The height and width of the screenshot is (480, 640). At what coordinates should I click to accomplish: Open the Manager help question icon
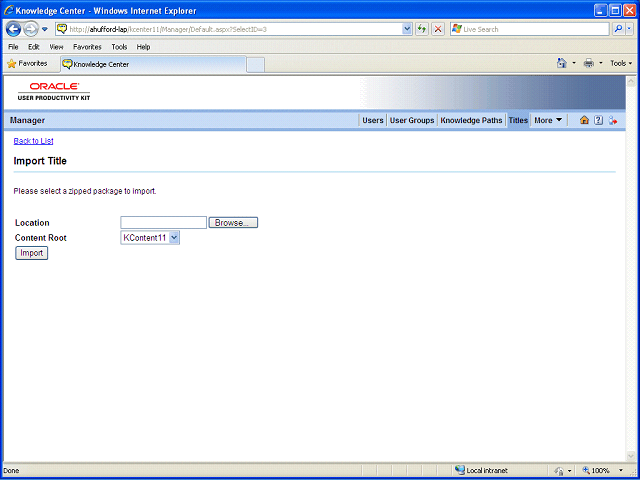click(x=598, y=120)
